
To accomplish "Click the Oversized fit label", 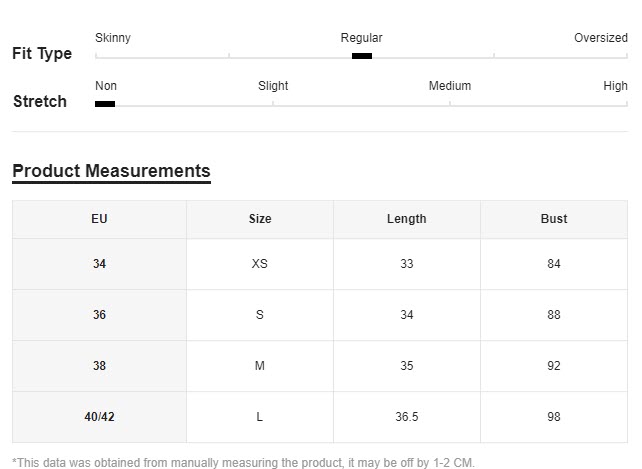I will tap(601, 38).
